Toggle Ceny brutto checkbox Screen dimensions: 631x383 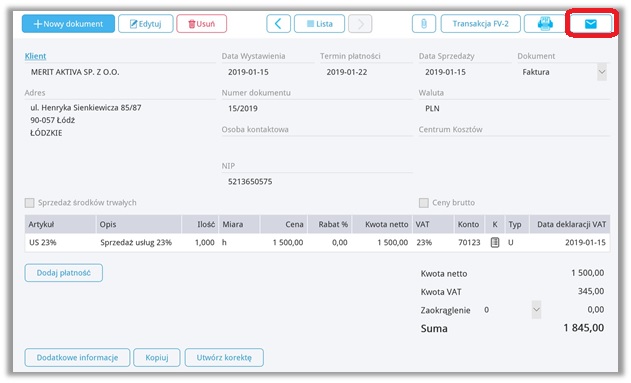pos(423,202)
